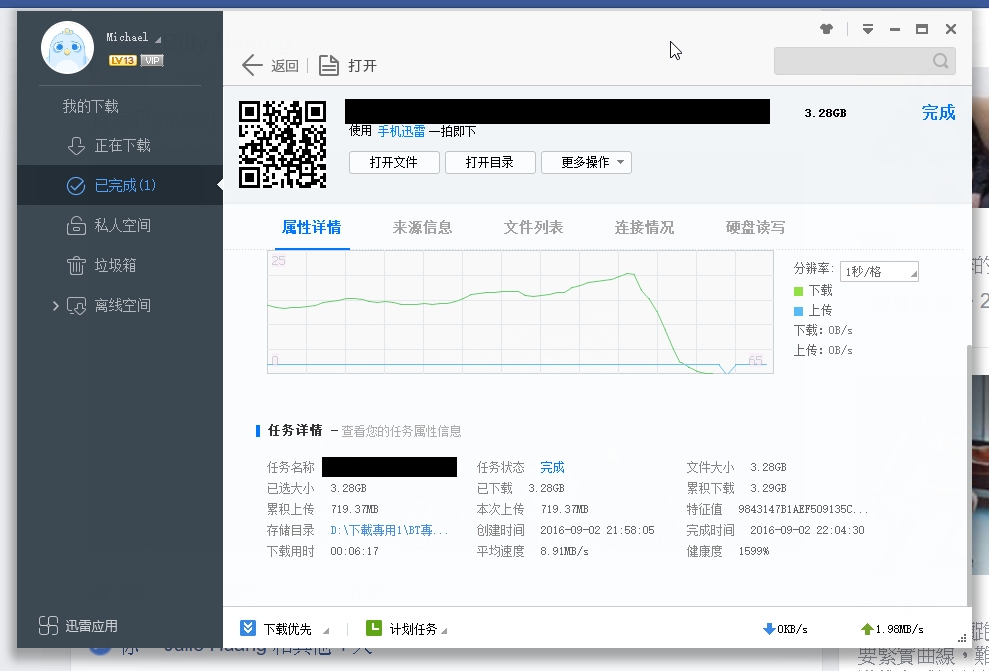Click the Michael username dropdown arrow

click(158, 40)
